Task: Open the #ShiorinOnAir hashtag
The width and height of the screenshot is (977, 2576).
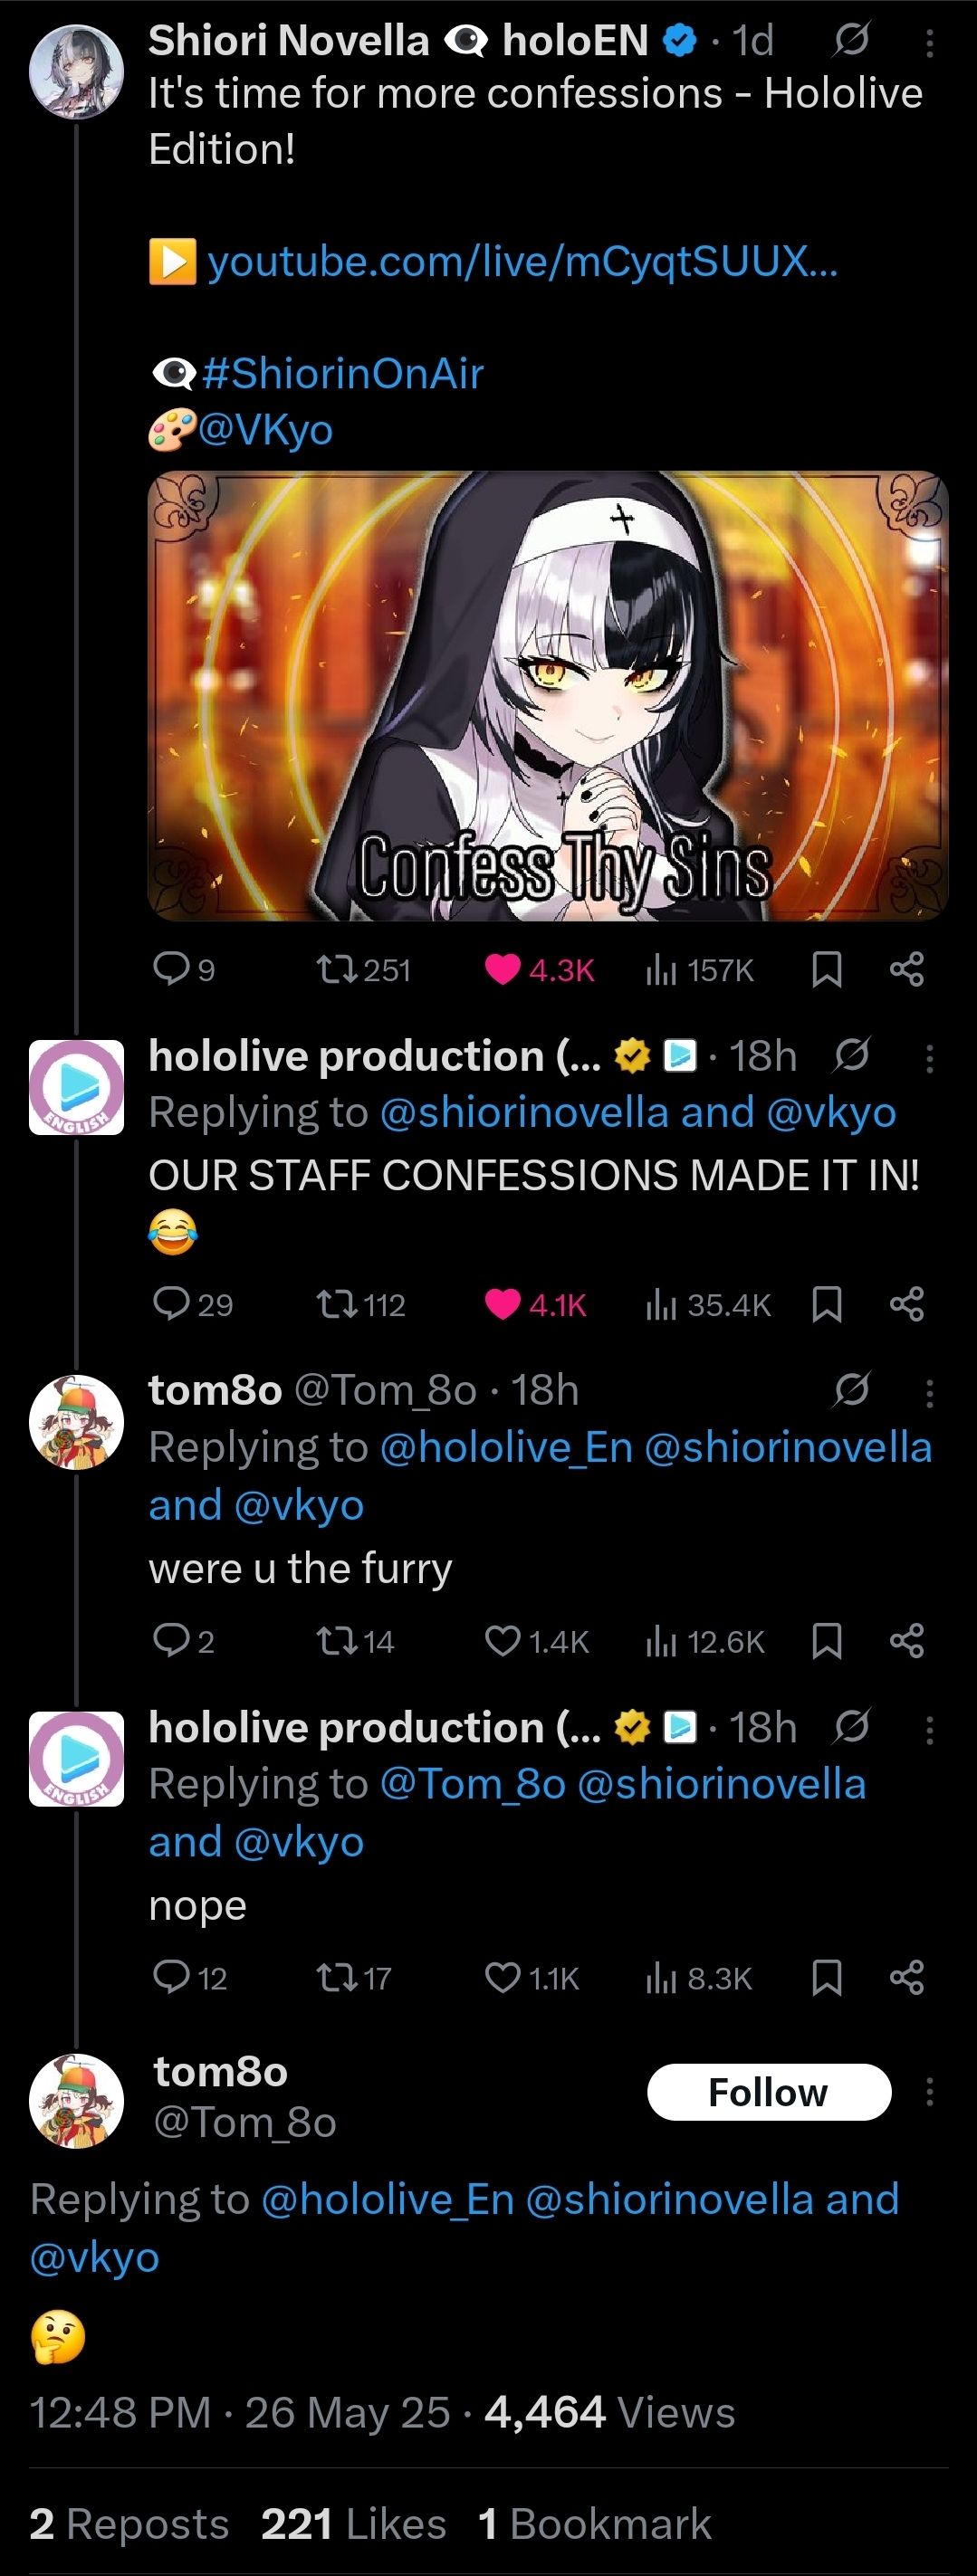Action: click(343, 374)
